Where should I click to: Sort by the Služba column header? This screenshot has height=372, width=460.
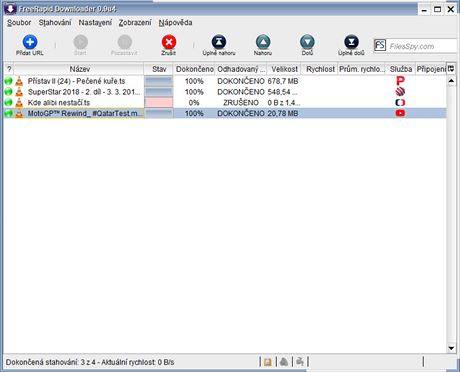click(x=401, y=69)
